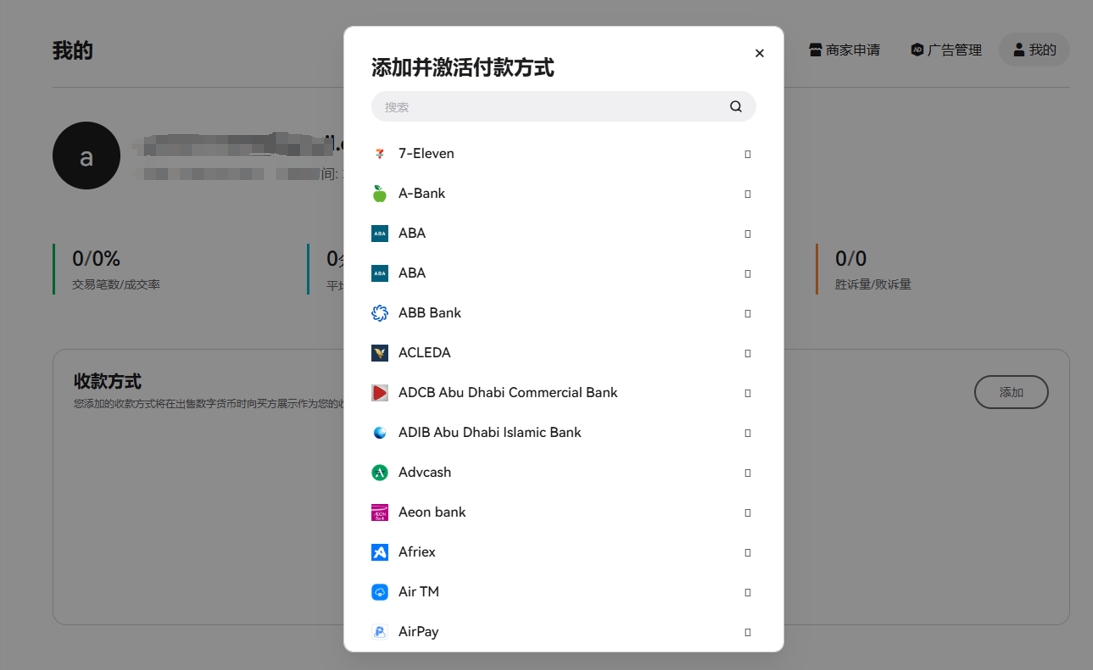The height and width of the screenshot is (670, 1093).
Task: Click the 添加 button in 收款方式
Action: pos(1010,392)
